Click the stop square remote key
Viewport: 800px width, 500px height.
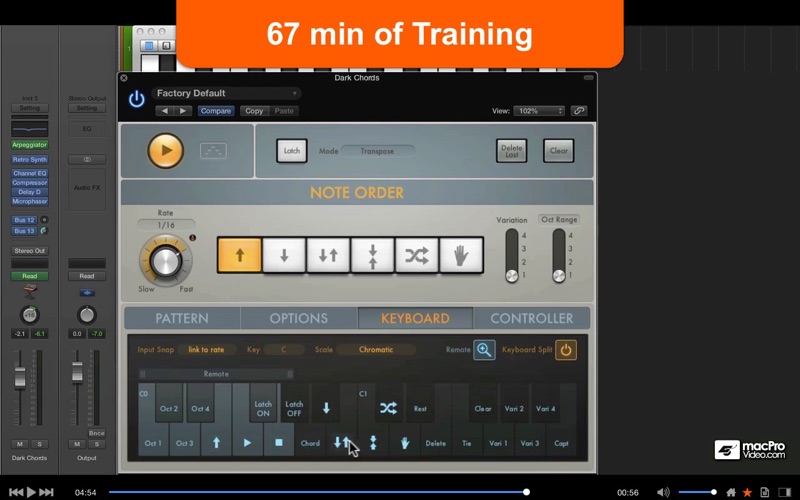[279, 442]
